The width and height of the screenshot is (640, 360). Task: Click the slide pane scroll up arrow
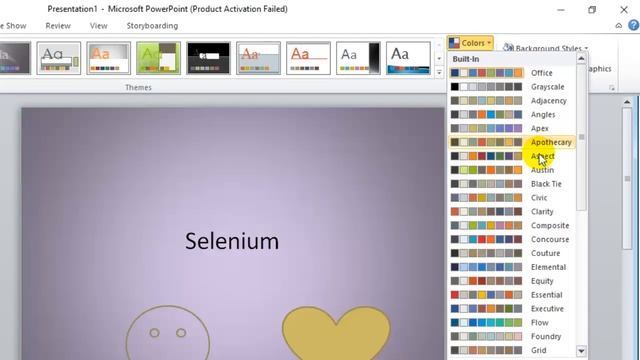tap(627, 102)
